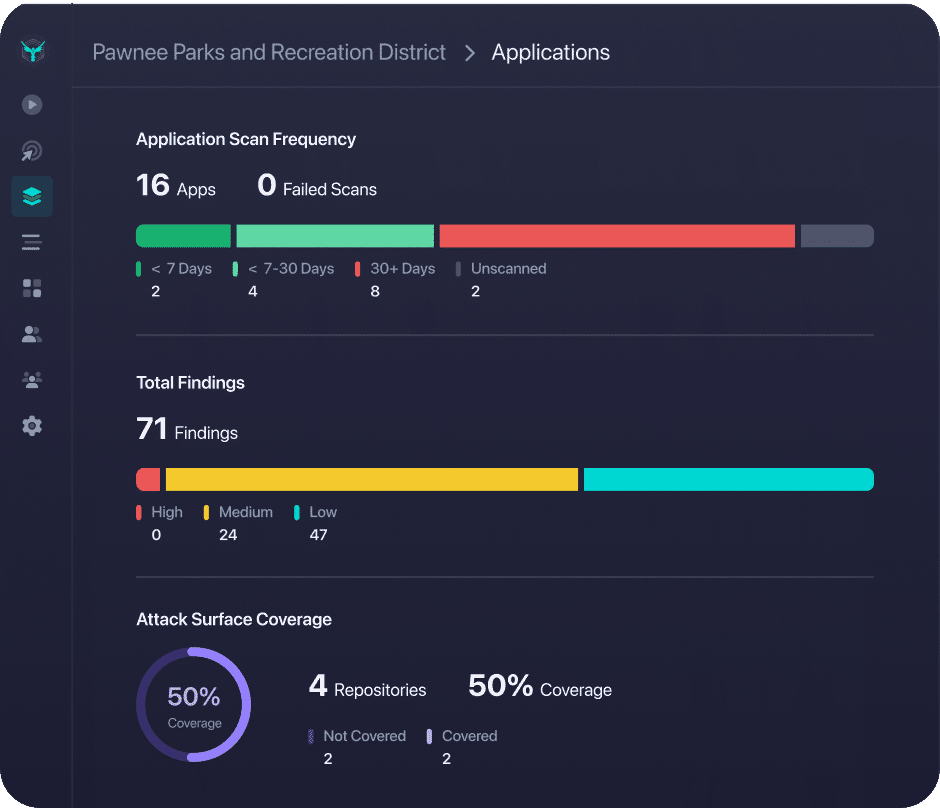Click the three-person teams sidebar icon

(x=32, y=380)
